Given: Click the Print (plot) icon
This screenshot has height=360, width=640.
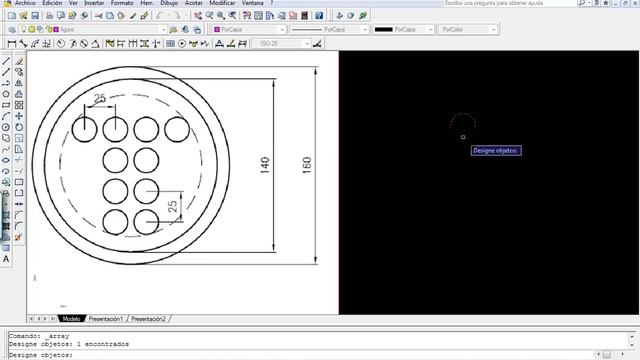Looking at the screenshot, I should pyautogui.click(x=49, y=16).
